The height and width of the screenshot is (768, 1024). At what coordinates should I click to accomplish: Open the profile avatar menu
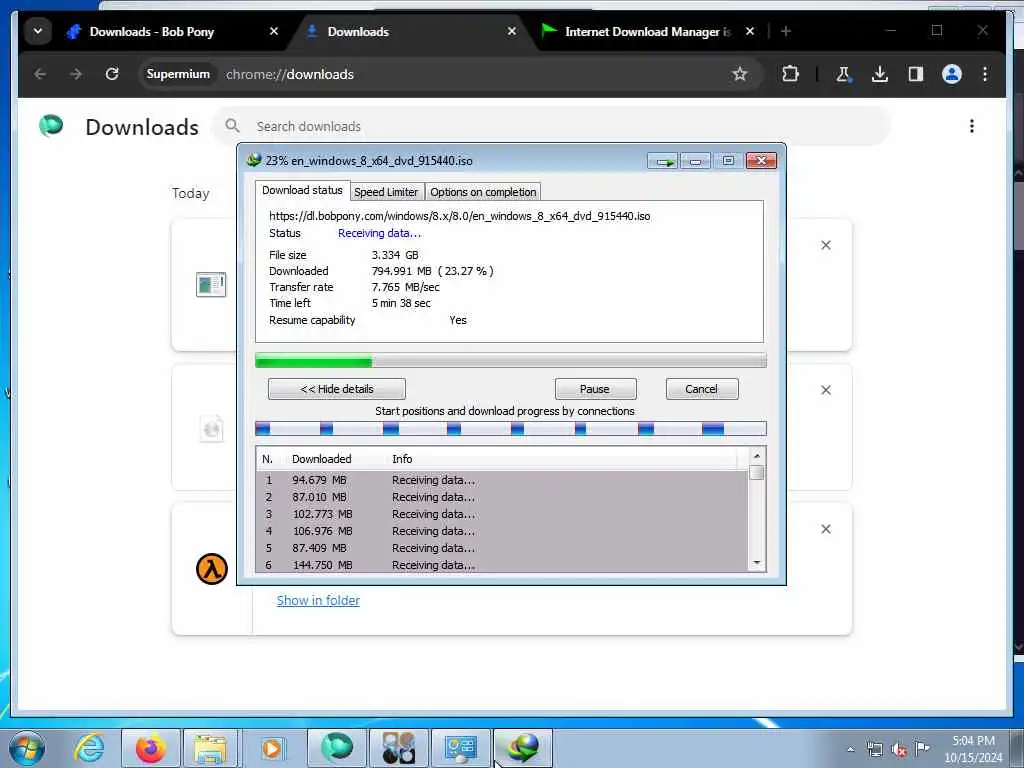click(x=952, y=74)
